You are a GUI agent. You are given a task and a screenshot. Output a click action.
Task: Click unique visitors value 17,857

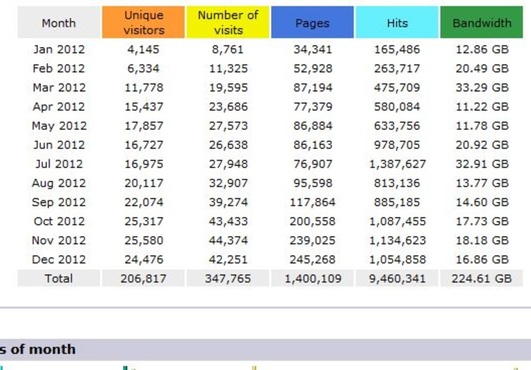tap(144, 126)
